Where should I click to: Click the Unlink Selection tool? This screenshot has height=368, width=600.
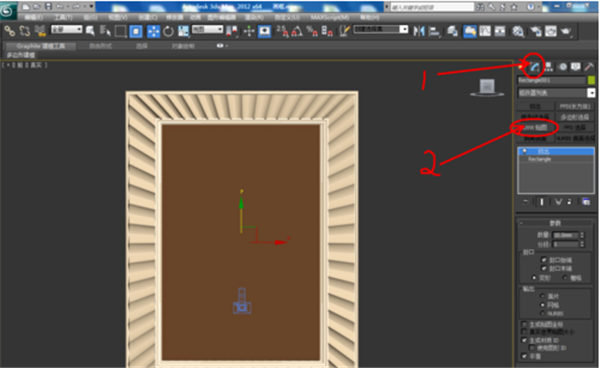point(24,31)
